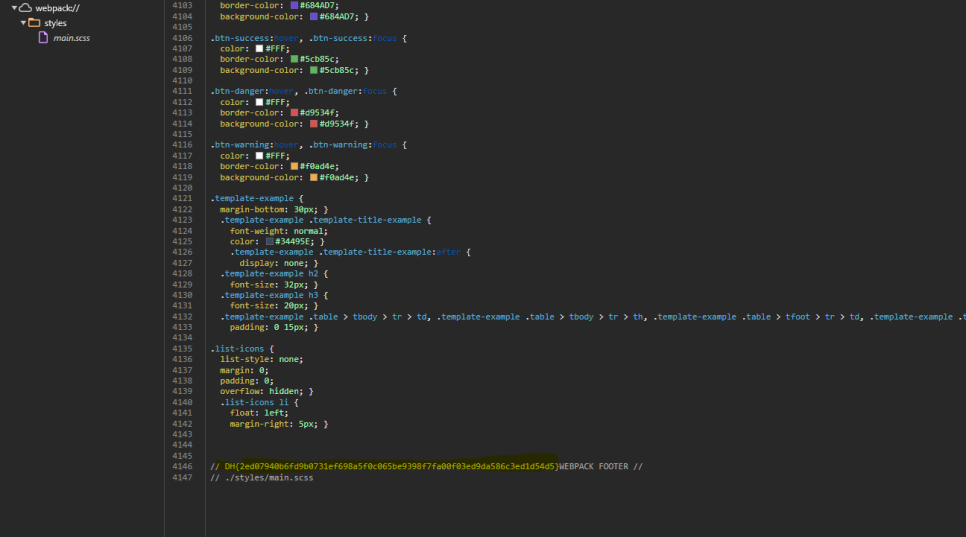This screenshot has height=537, width=966.
Task: Open color swatch for background-color #684AD7
Action: point(314,17)
